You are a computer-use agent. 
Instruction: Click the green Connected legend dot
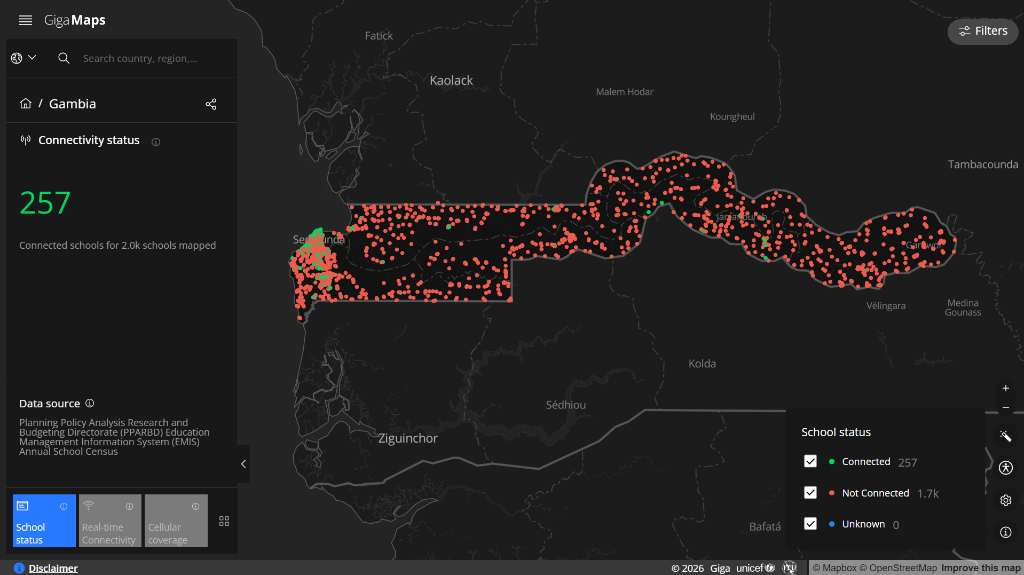(831, 461)
